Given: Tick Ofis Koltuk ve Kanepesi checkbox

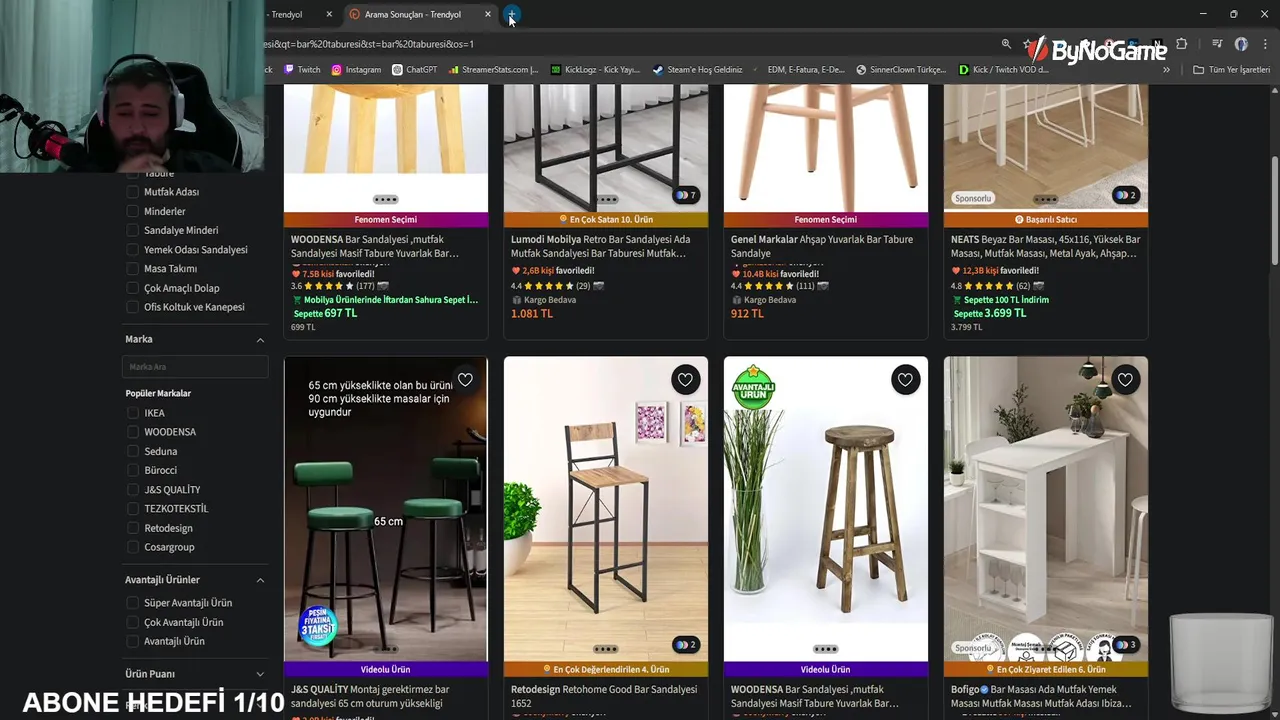Looking at the screenshot, I should (x=132, y=307).
